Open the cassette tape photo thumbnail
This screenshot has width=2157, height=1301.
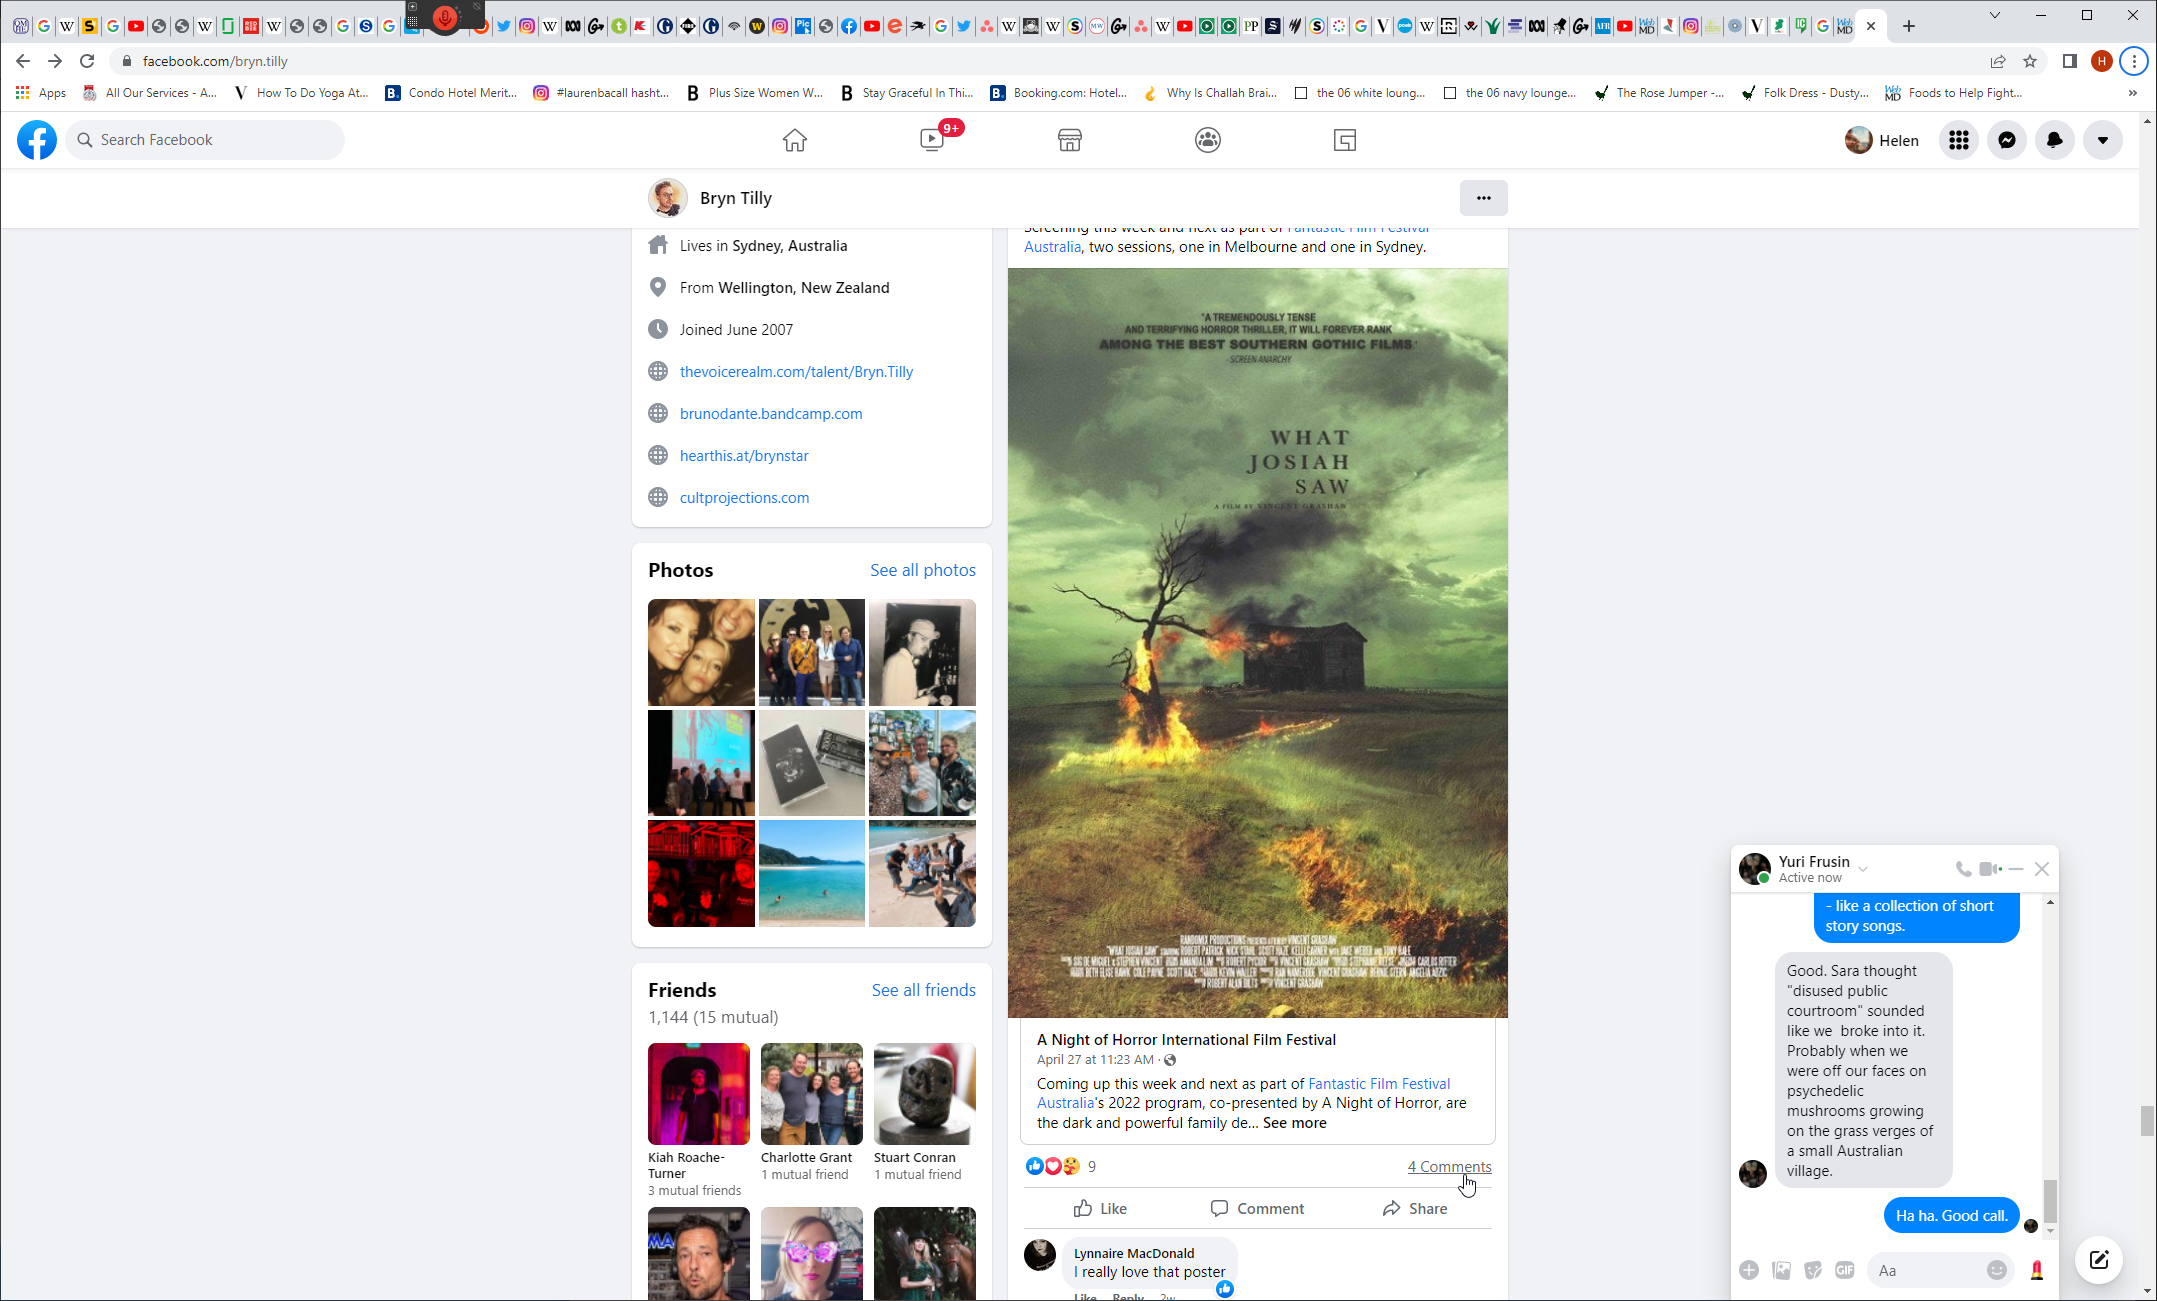(x=811, y=763)
